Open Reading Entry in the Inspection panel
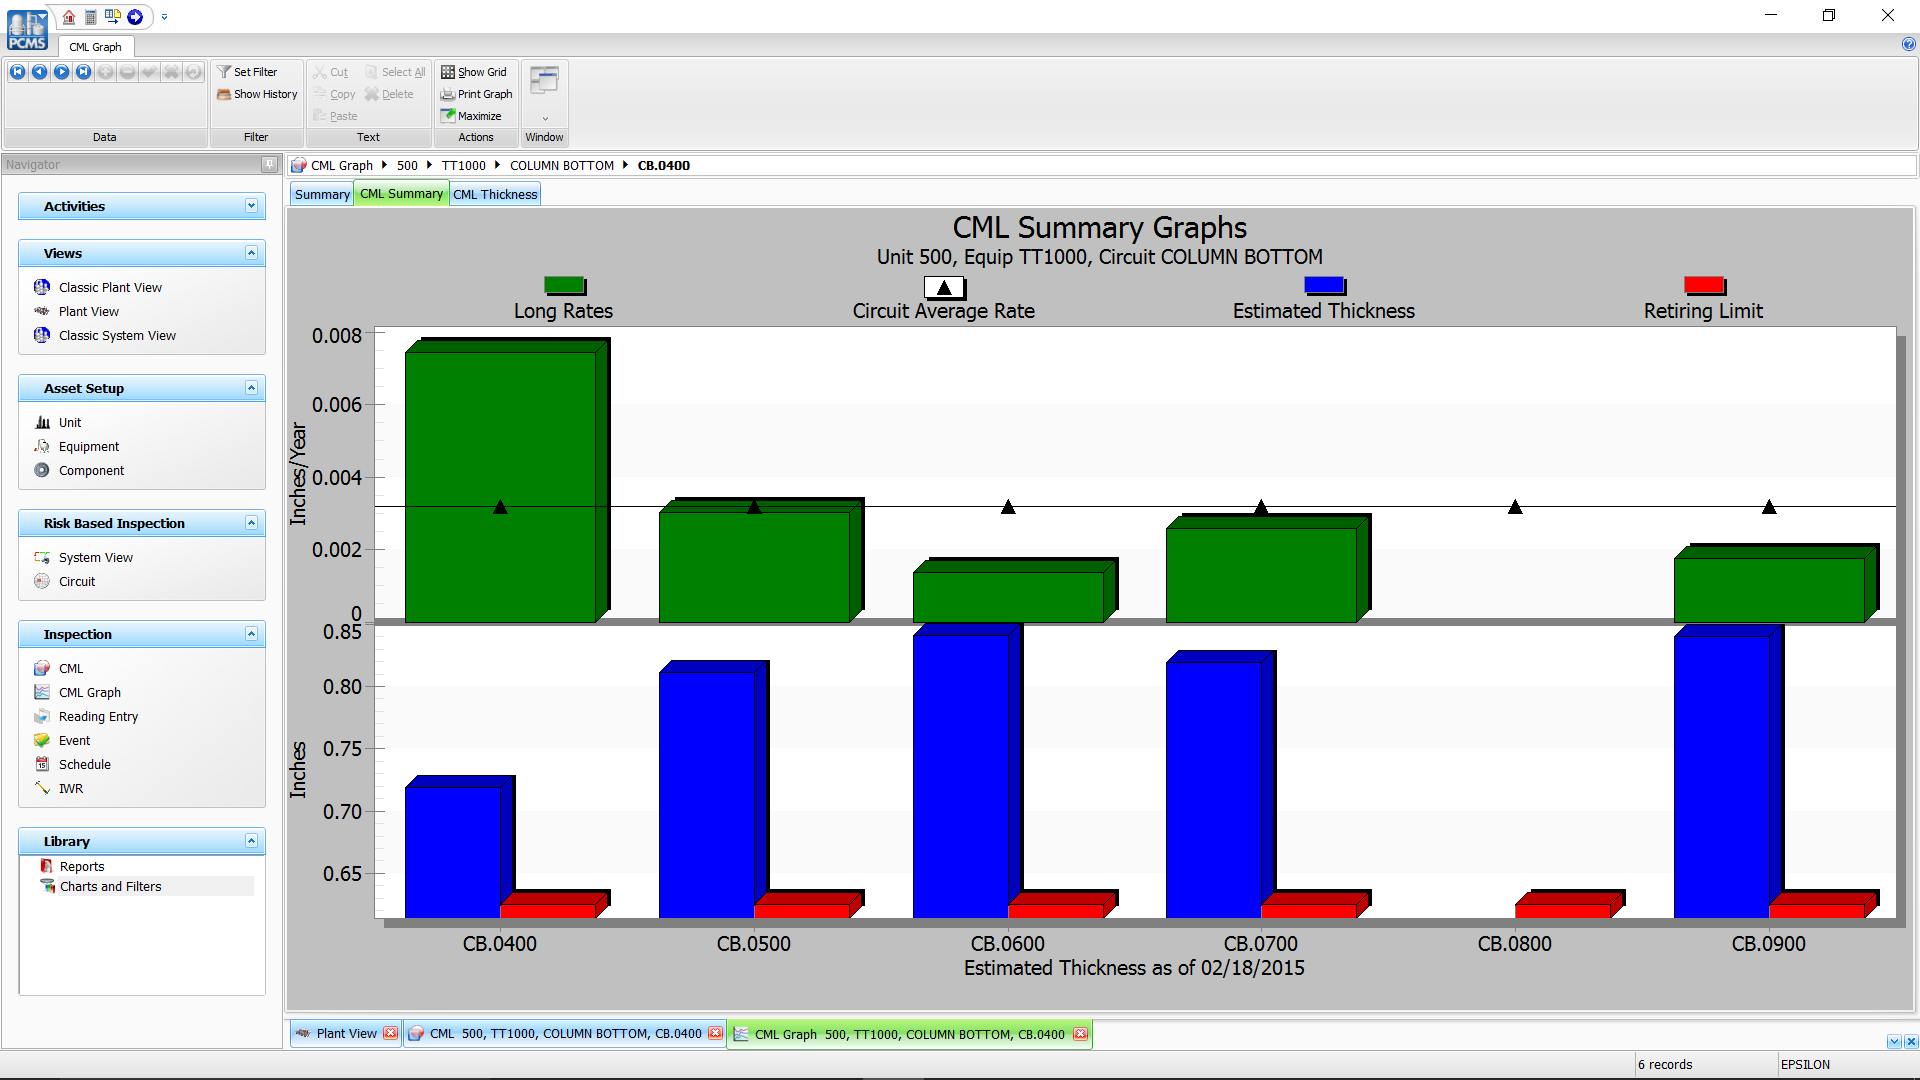The width and height of the screenshot is (1920, 1080). [x=97, y=716]
